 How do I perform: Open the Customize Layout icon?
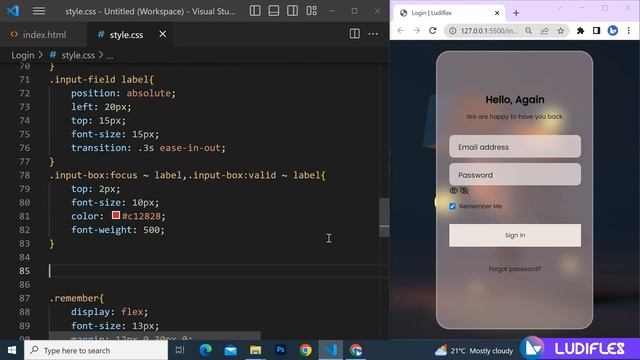(311, 11)
